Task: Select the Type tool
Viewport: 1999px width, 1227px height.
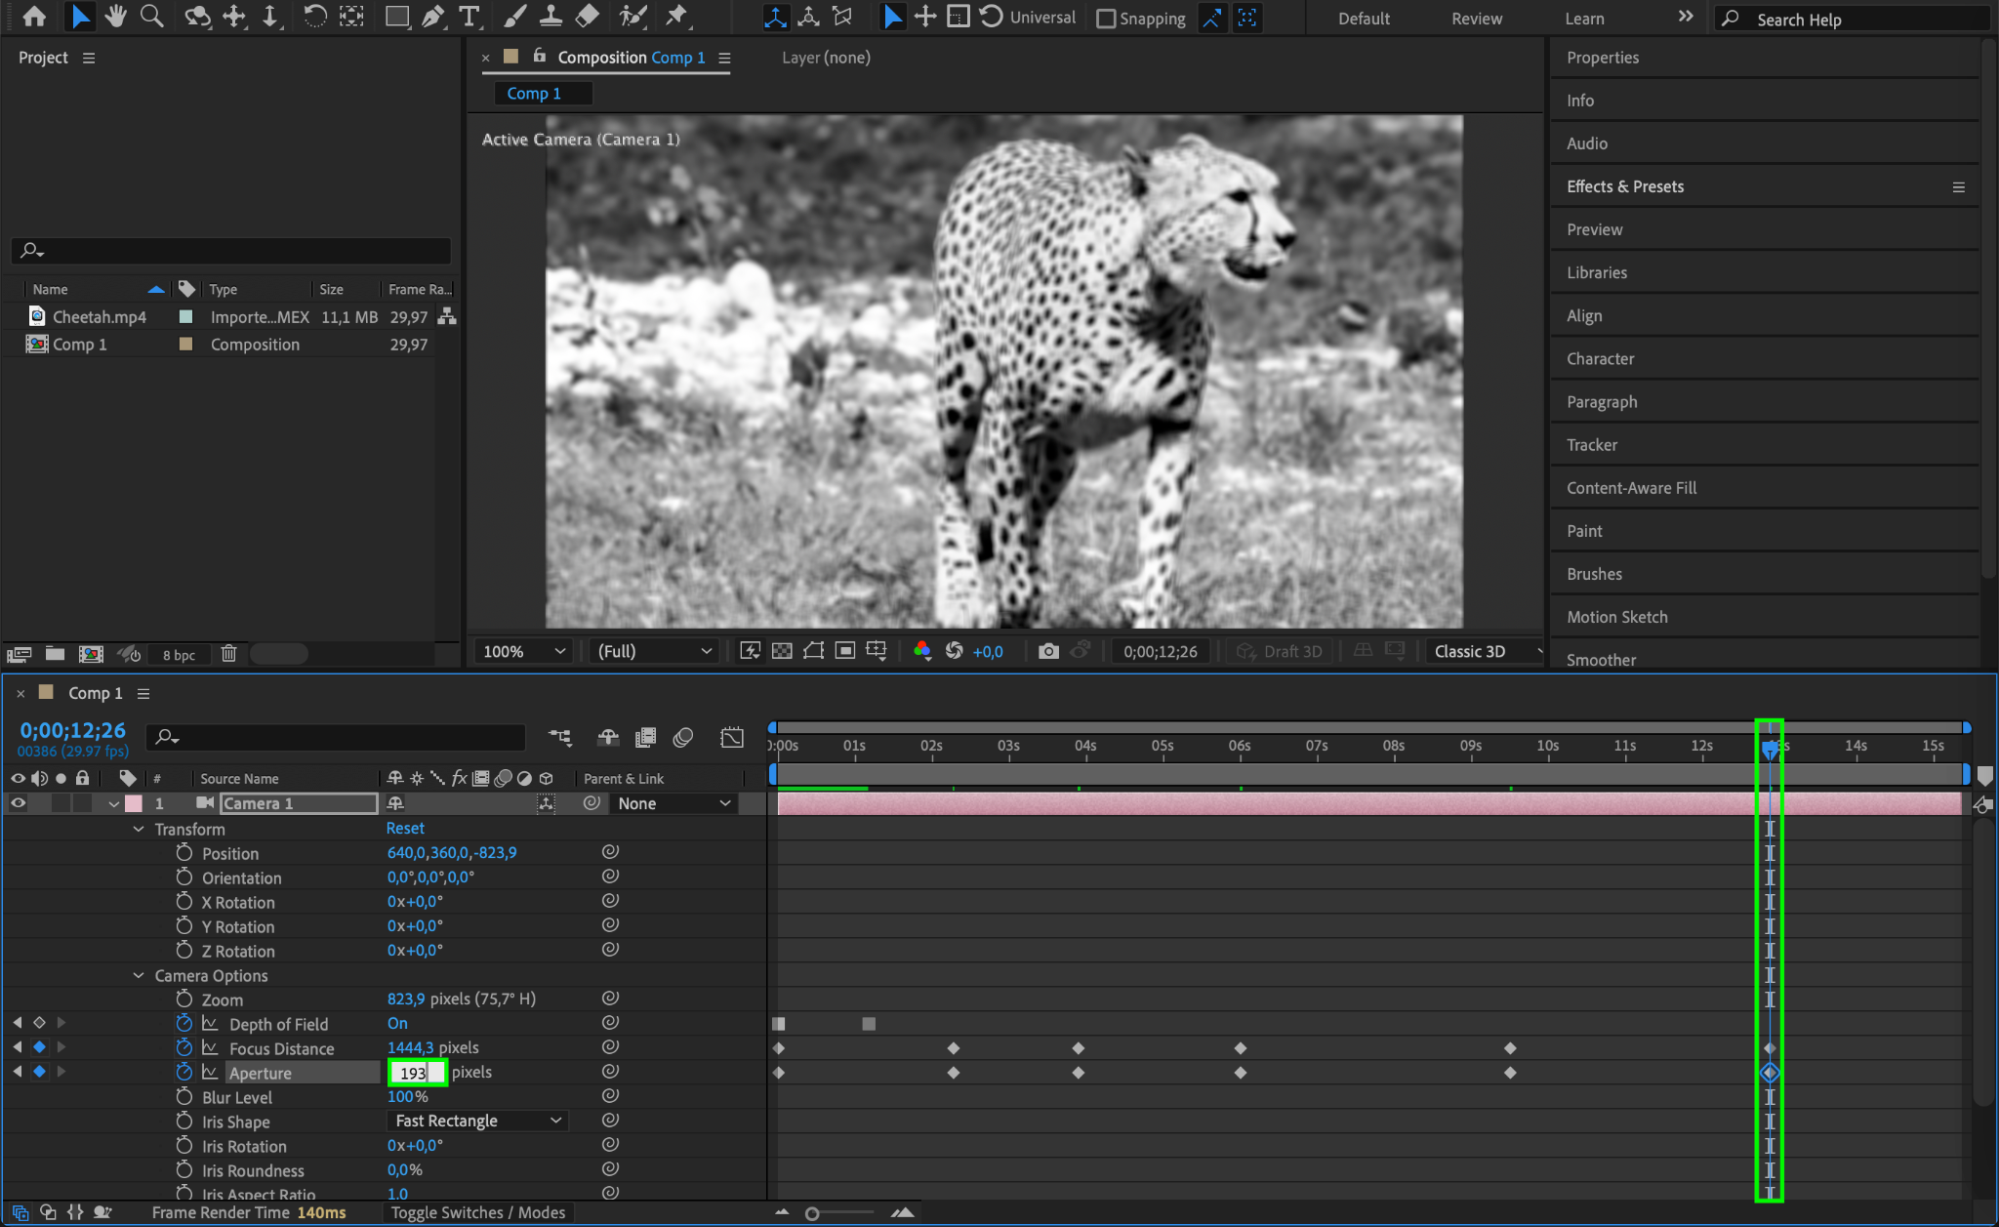Action: (468, 16)
